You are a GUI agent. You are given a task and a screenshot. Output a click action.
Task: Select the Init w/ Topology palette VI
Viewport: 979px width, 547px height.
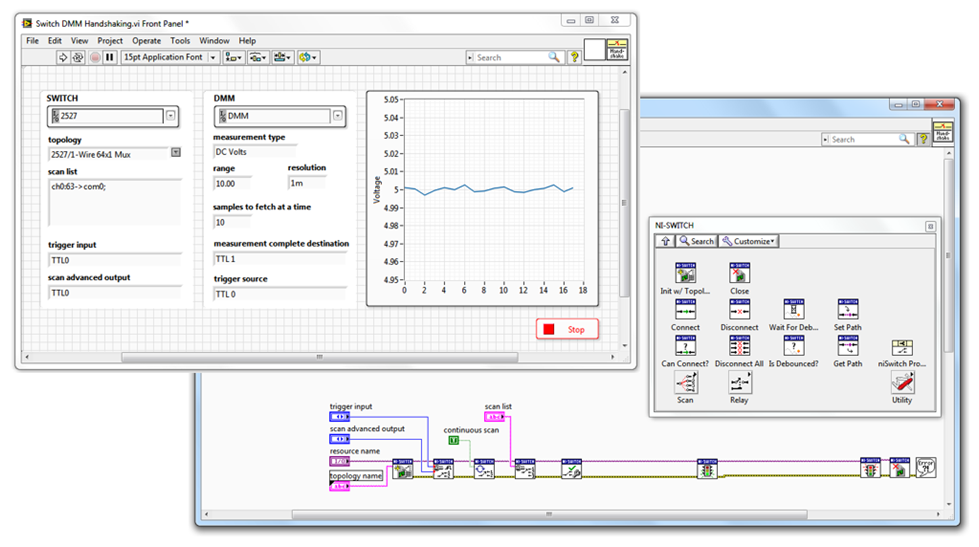[x=686, y=274]
